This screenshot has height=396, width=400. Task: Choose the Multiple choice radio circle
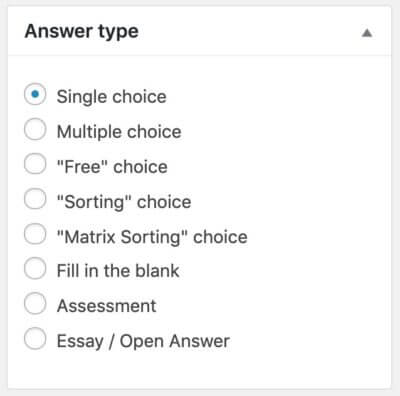tap(35, 129)
